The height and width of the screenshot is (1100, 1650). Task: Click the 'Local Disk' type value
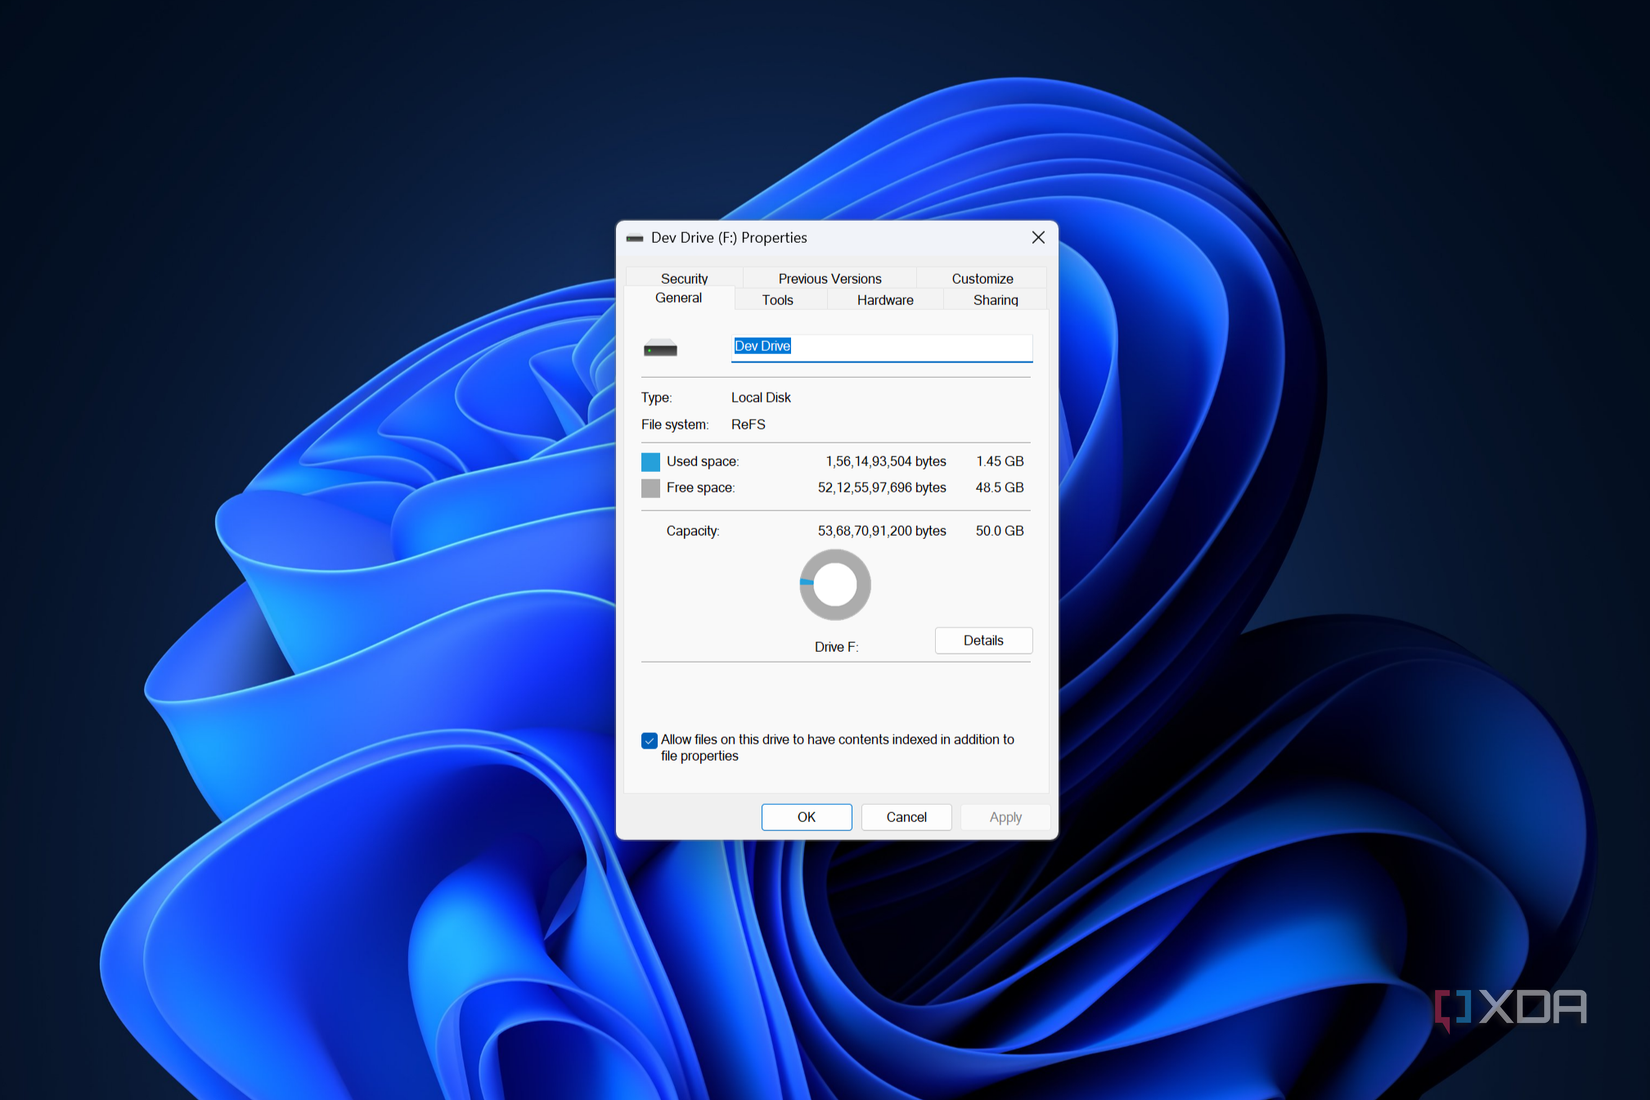pos(761,397)
